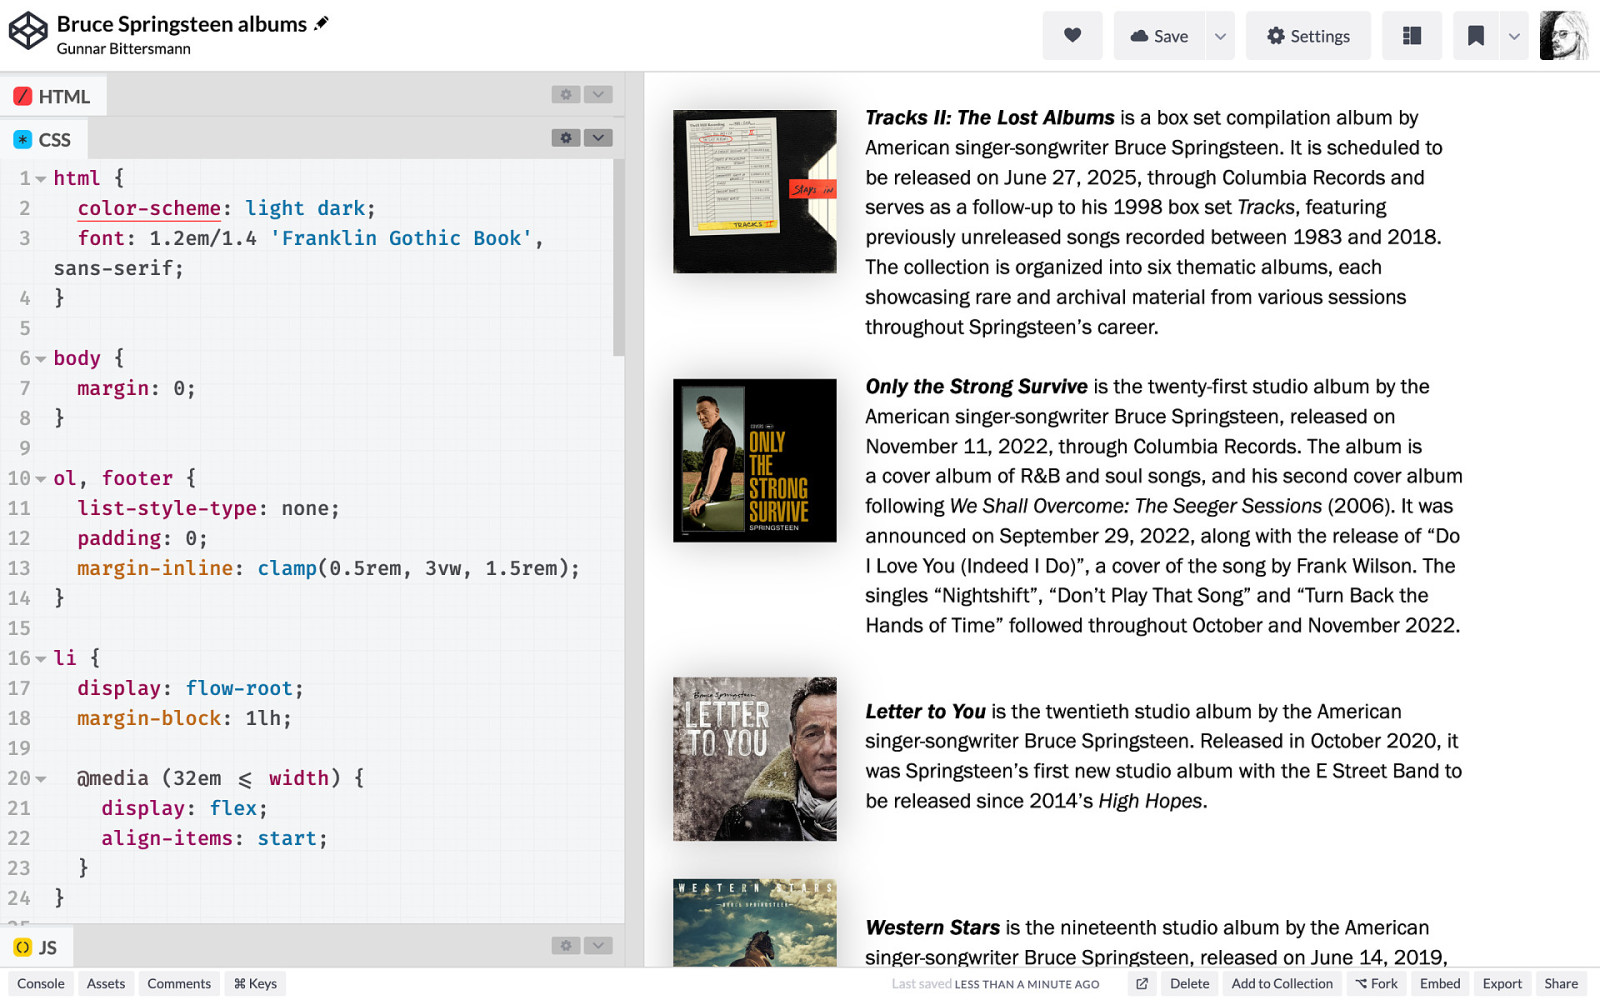Select the CSS editor tab

[x=43, y=140]
